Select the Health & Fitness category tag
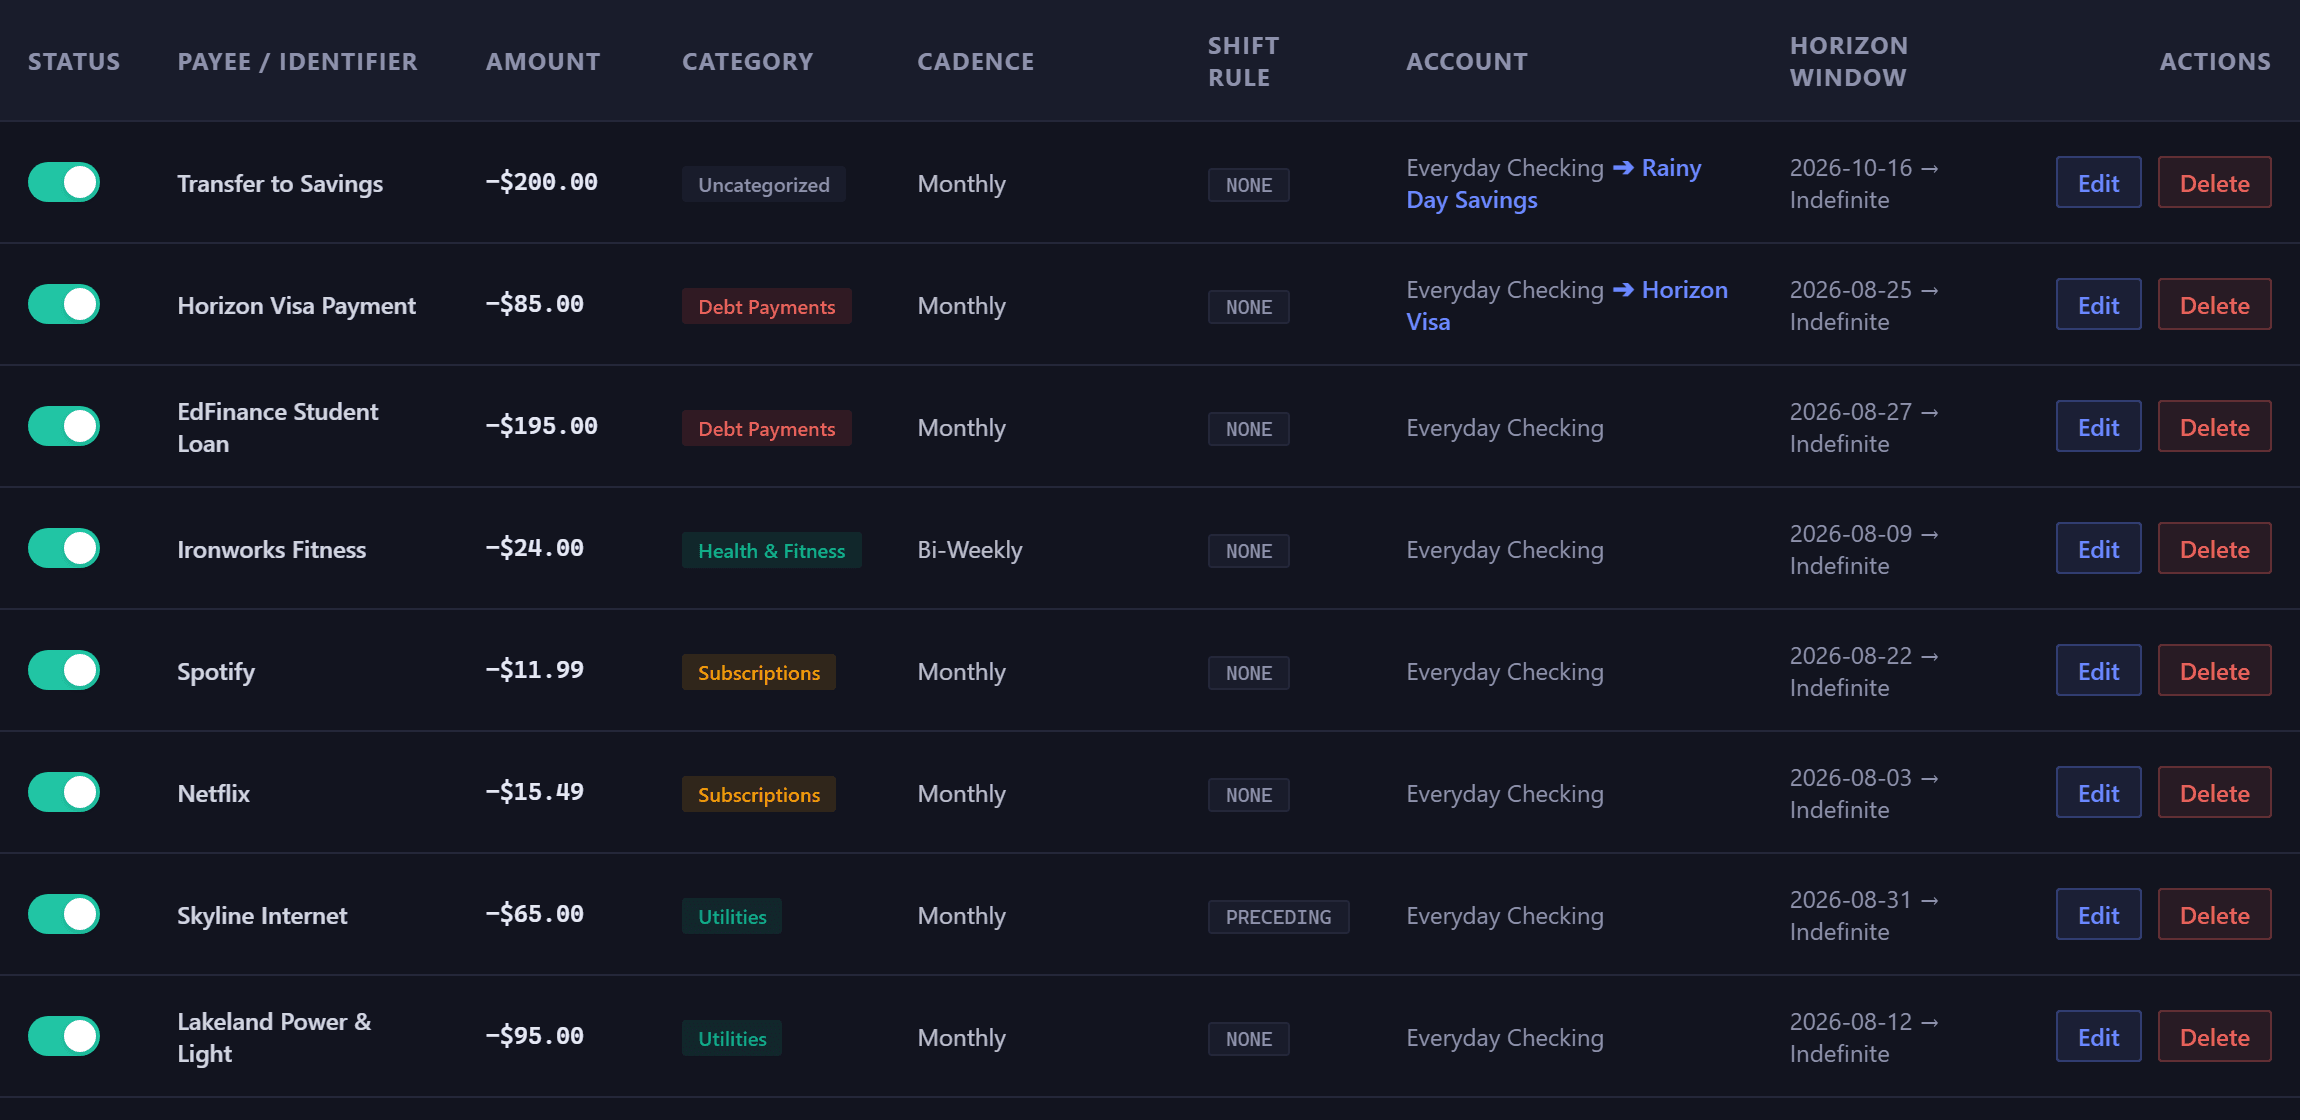The height and width of the screenshot is (1120, 2300). pos(772,550)
